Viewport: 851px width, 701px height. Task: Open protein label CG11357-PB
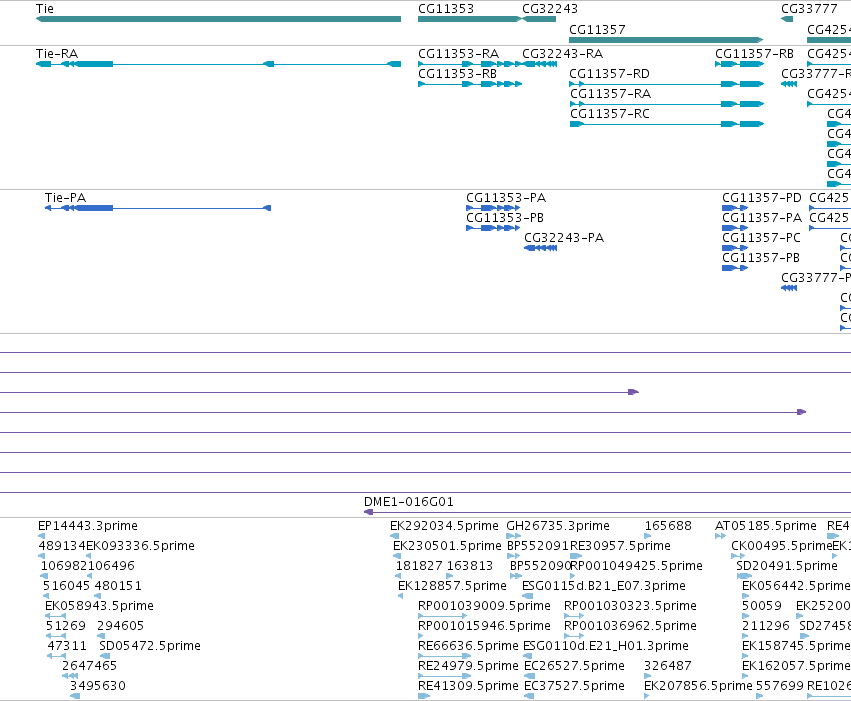click(x=761, y=258)
